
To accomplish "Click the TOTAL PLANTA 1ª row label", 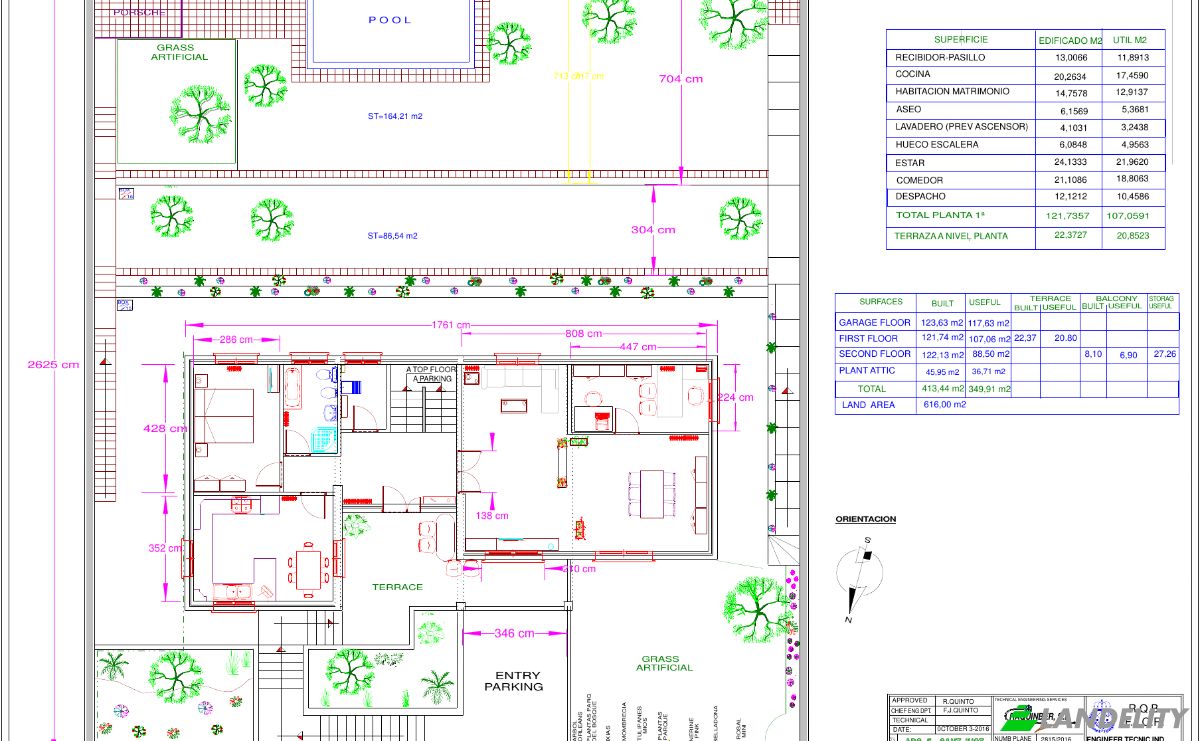I will 941,216.
